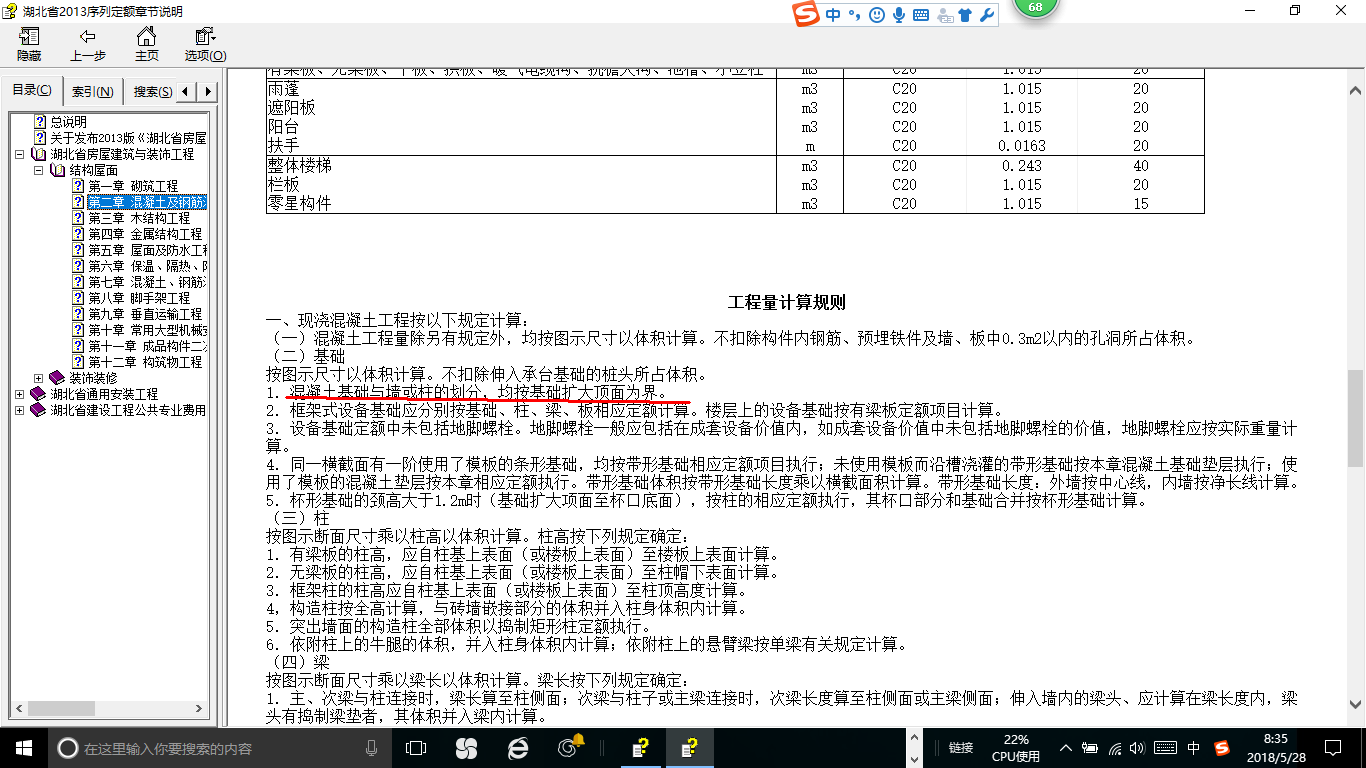Select 湖北省通用安装工程 book entry

[x=104, y=394]
